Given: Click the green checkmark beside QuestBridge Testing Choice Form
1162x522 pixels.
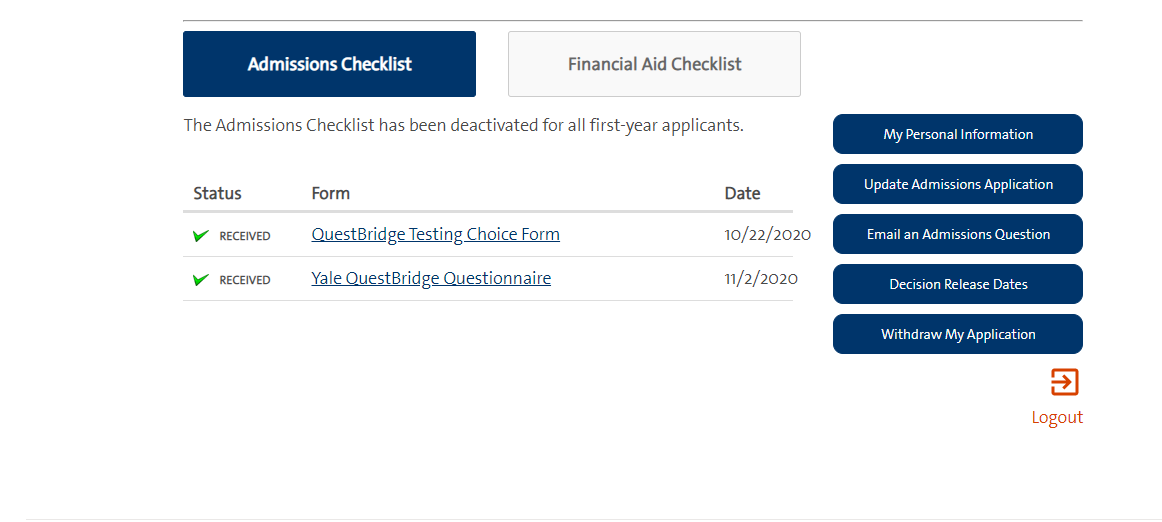Looking at the screenshot, I should click(201, 236).
